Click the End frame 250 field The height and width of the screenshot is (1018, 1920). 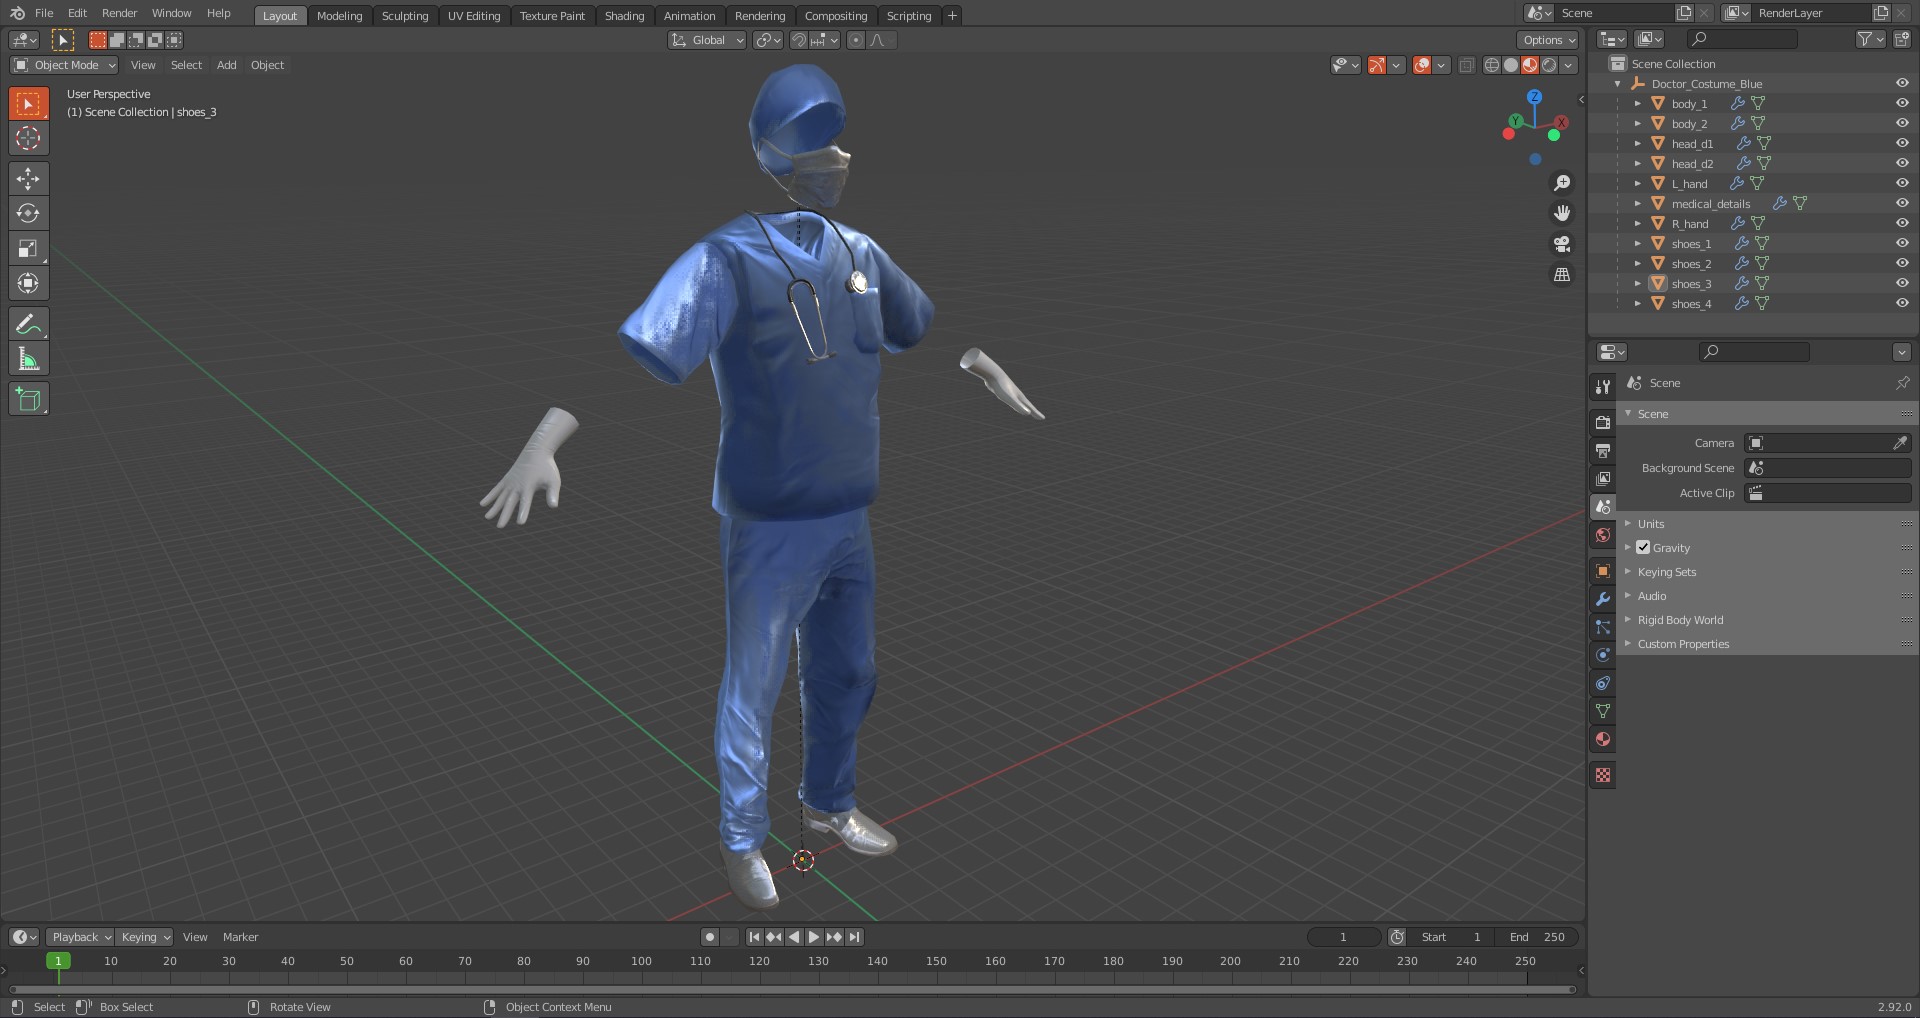[1538, 937]
